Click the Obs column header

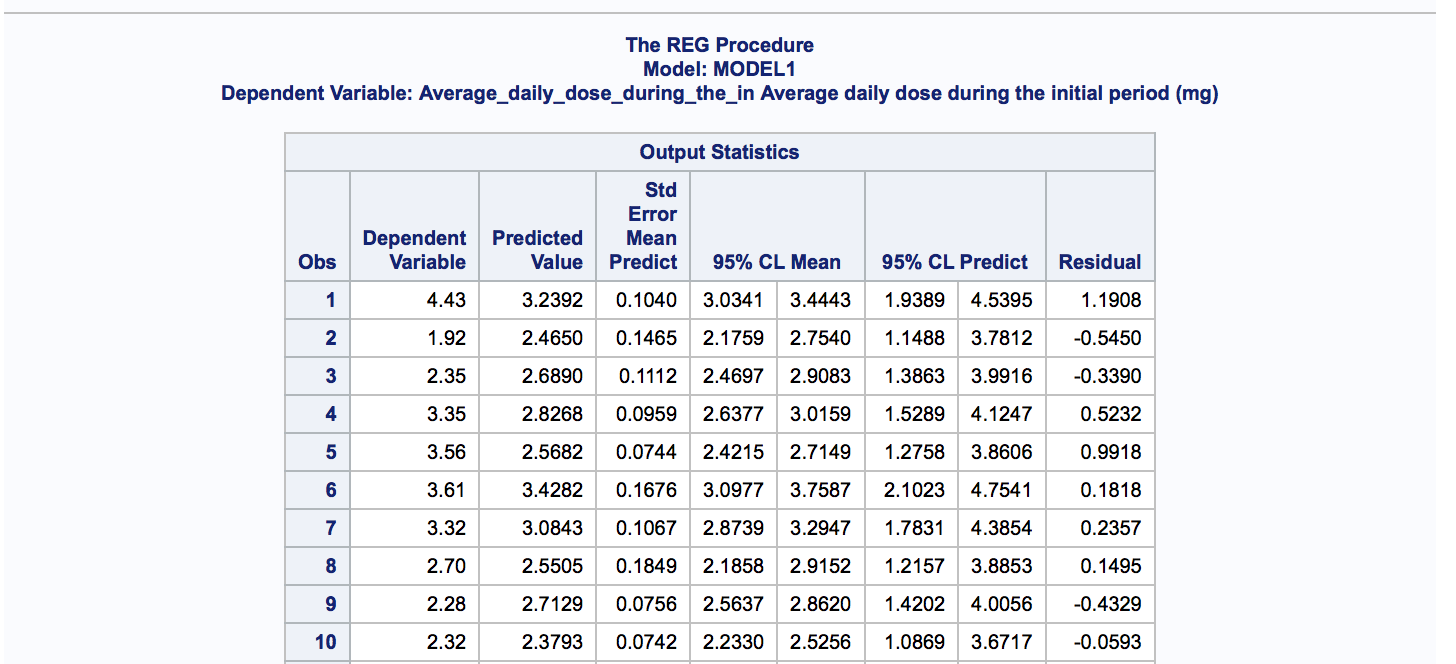coord(317,262)
